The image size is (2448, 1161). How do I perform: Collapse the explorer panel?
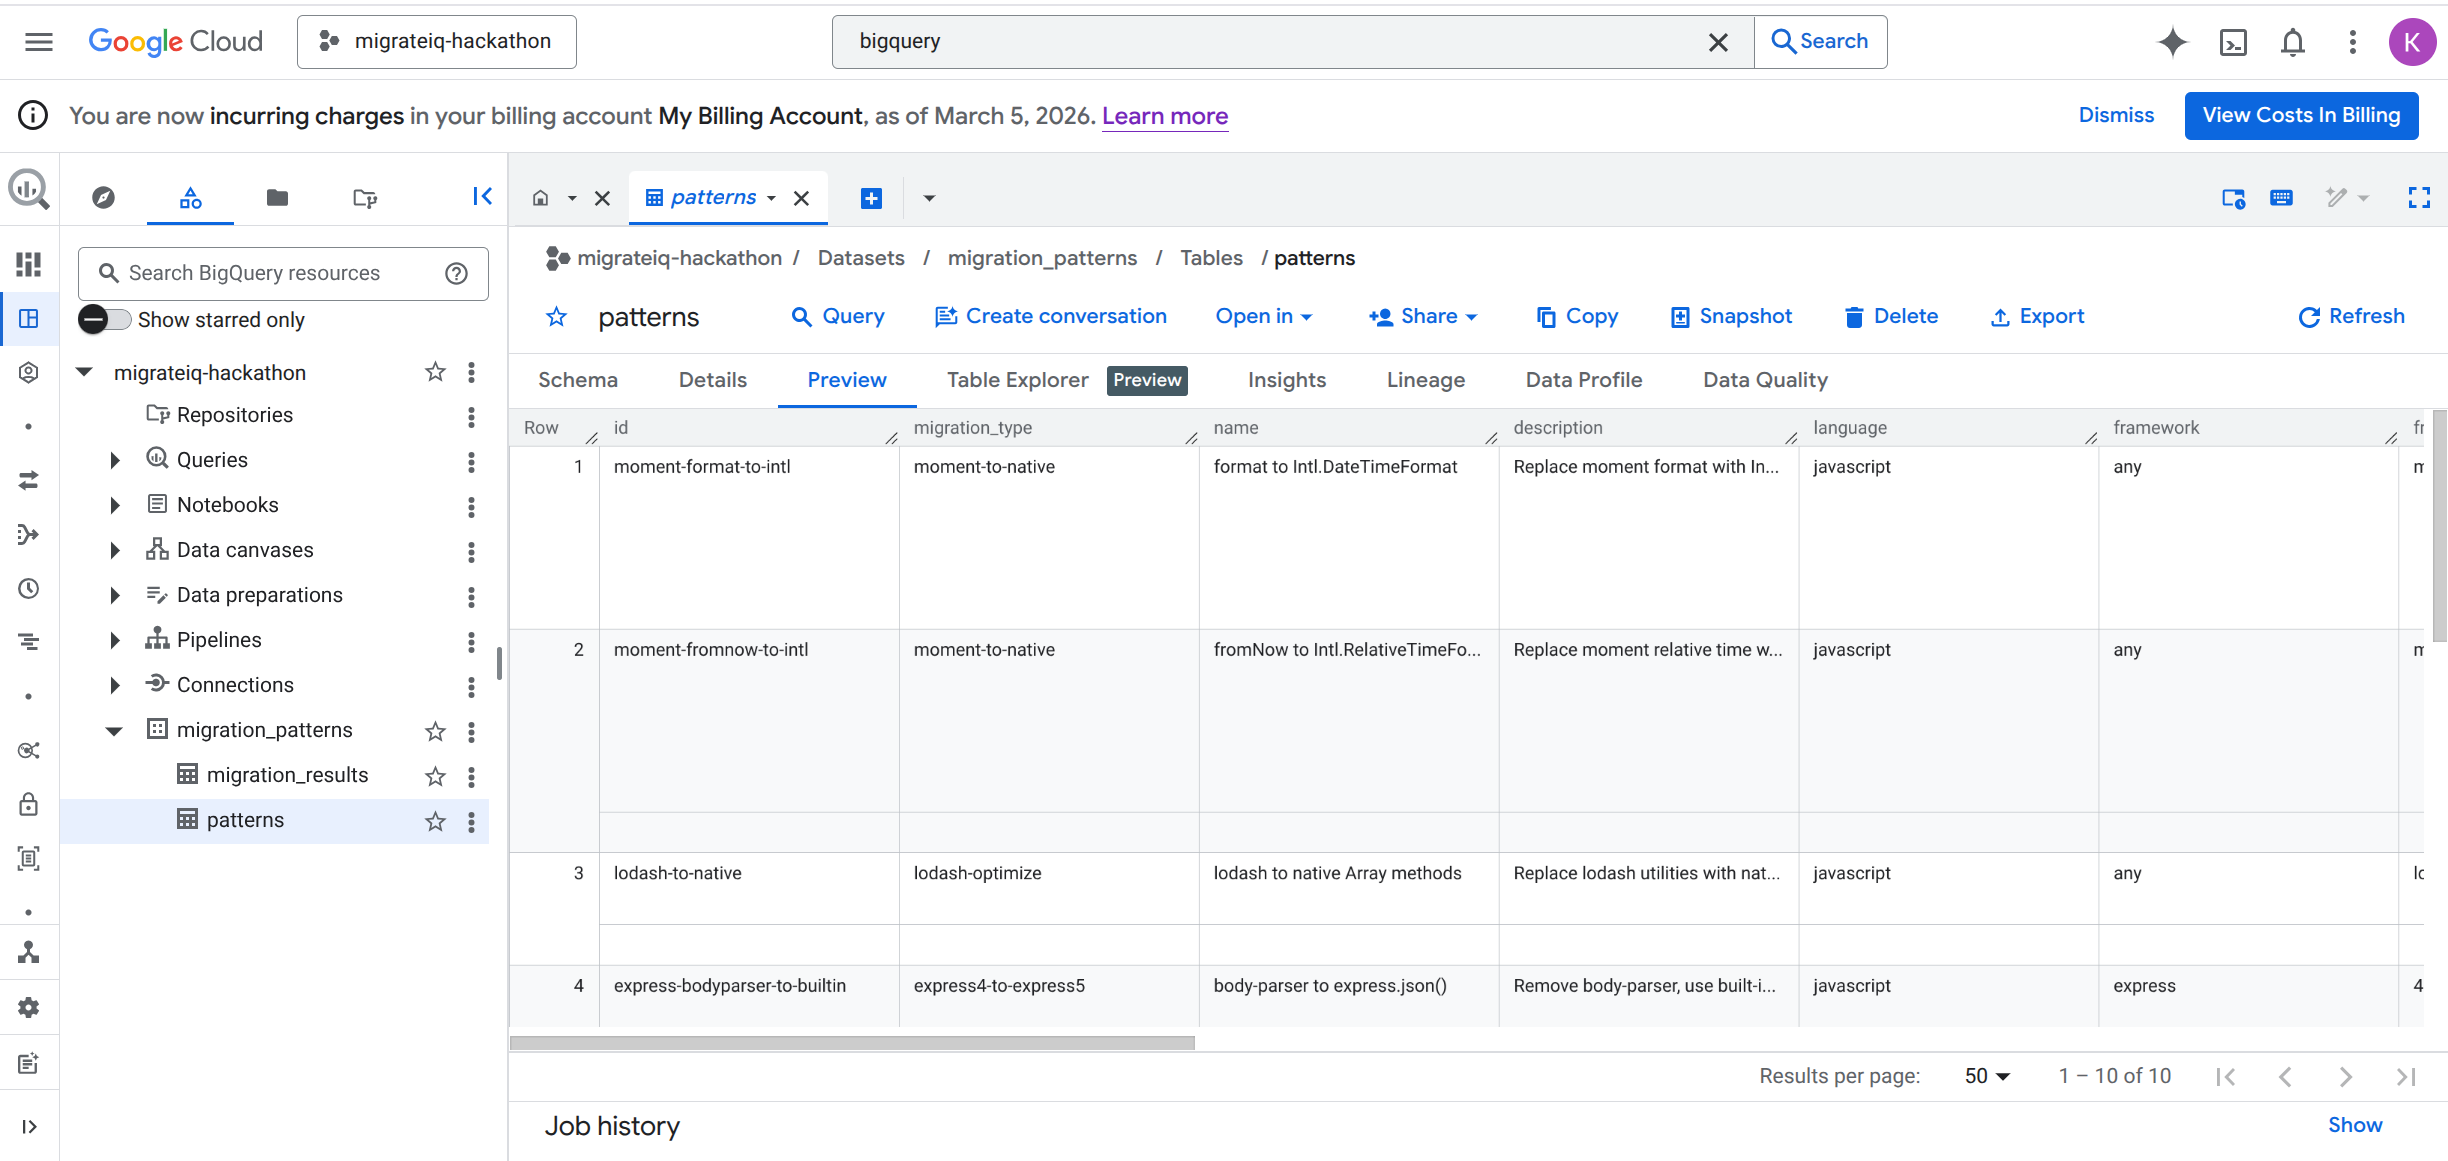click(482, 197)
